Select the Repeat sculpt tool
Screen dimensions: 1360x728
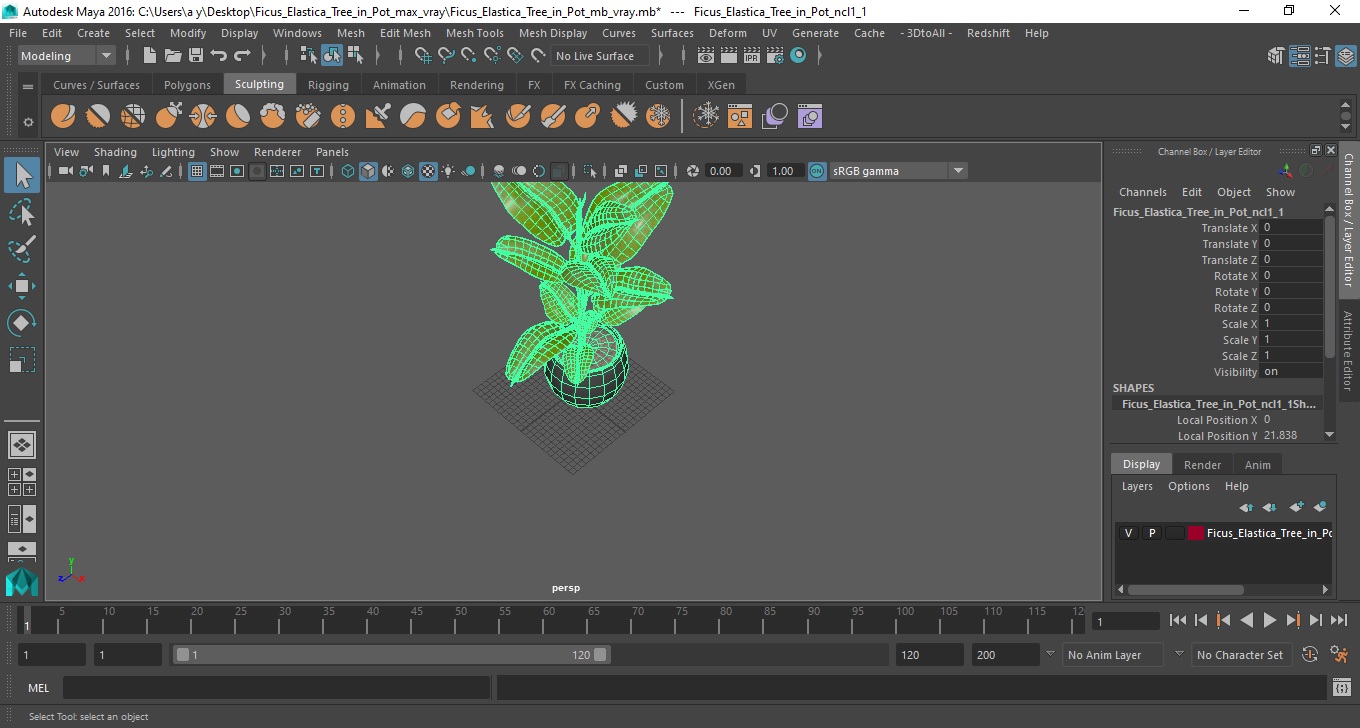pyautogui.click(x=343, y=117)
